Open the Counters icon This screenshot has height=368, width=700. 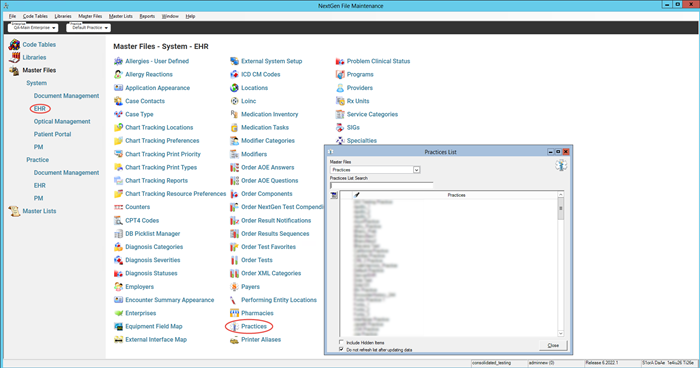point(118,207)
